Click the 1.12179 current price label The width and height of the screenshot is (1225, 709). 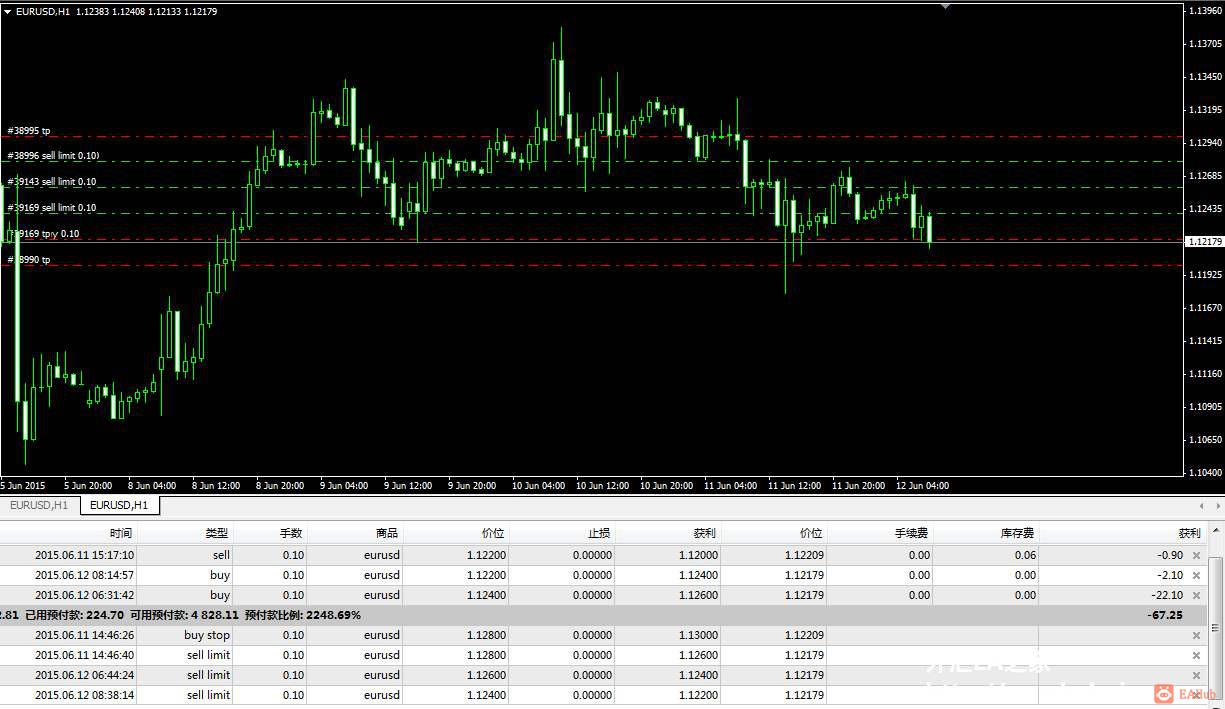1203,241
